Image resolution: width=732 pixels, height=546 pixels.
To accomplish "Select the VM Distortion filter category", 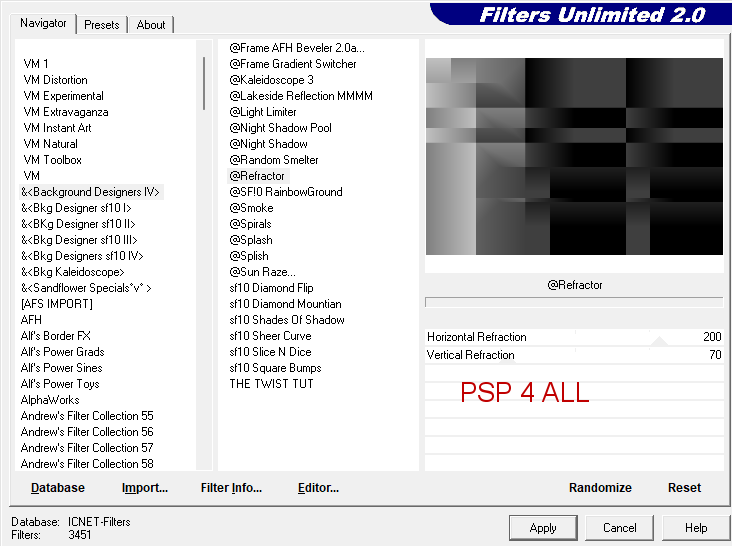I will pyautogui.click(x=55, y=80).
